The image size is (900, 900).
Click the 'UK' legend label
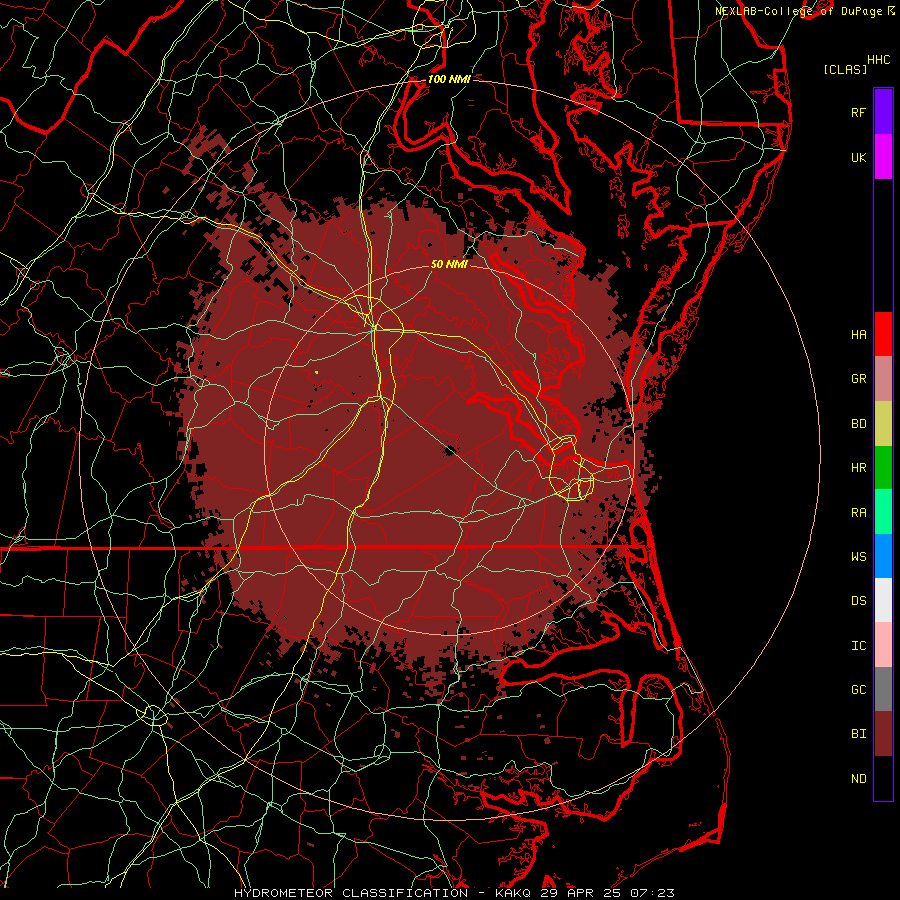pyautogui.click(x=858, y=157)
